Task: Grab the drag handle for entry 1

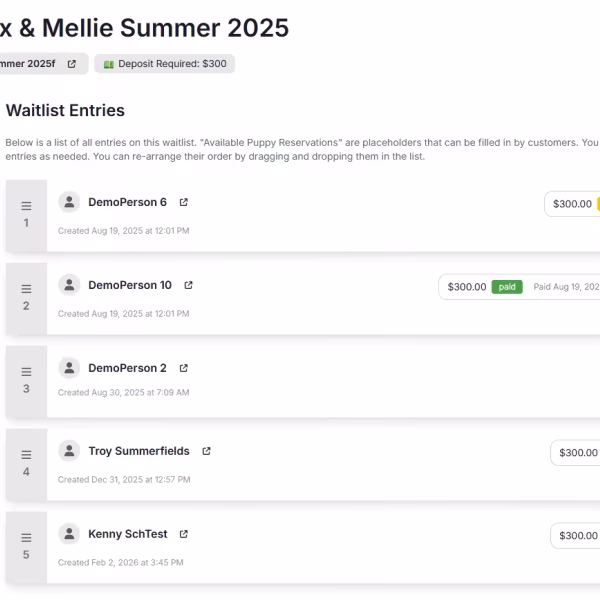Action: pos(26,206)
